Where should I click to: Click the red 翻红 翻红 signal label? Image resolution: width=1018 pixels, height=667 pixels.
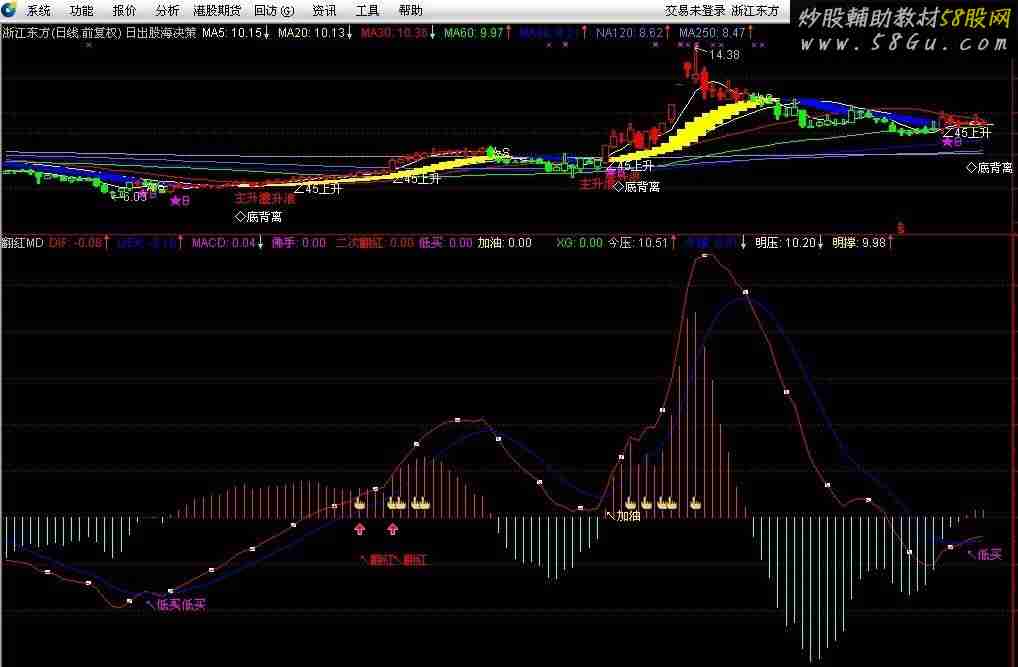click(395, 560)
